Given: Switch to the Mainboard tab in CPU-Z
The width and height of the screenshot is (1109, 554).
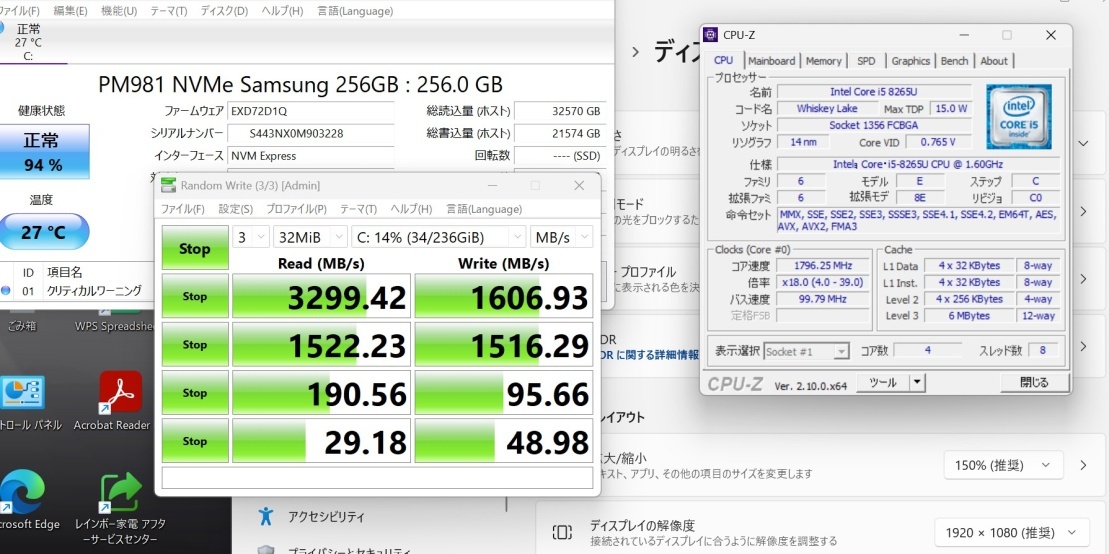Looking at the screenshot, I should pos(771,61).
